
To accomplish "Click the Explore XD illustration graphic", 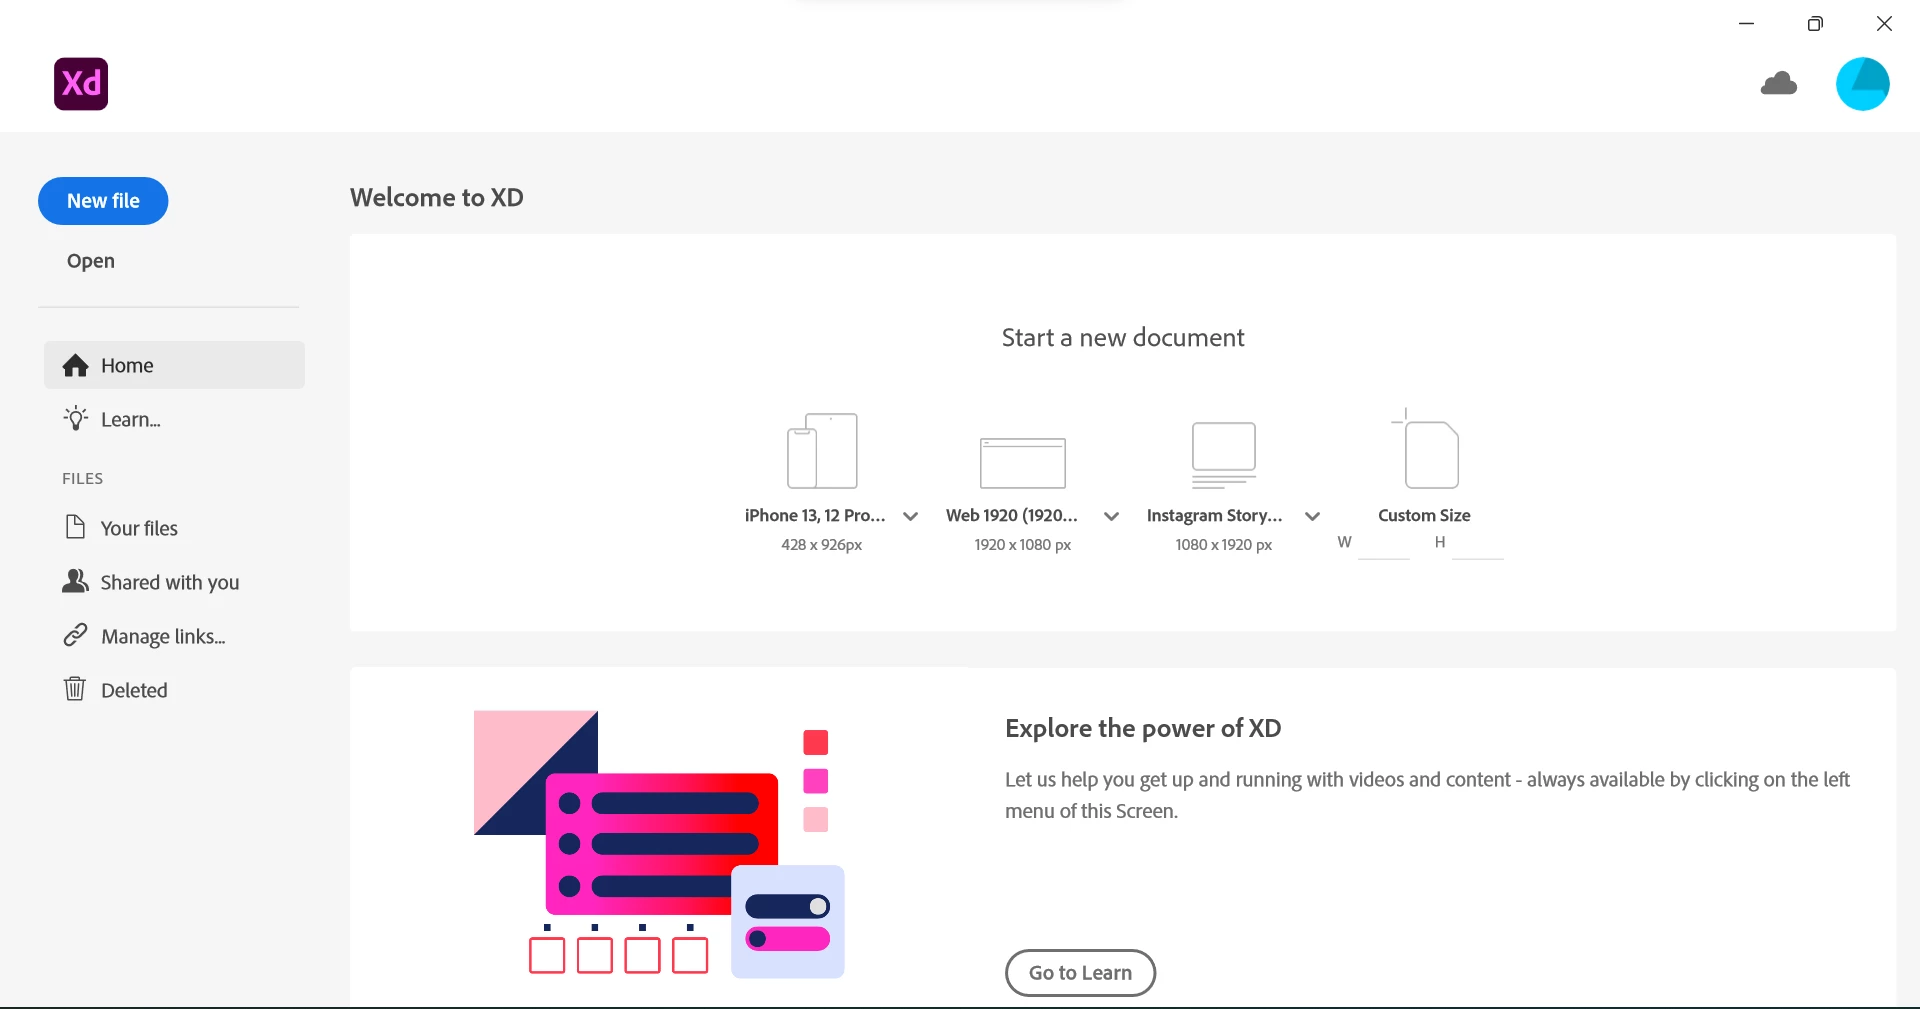I will (659, 844).
